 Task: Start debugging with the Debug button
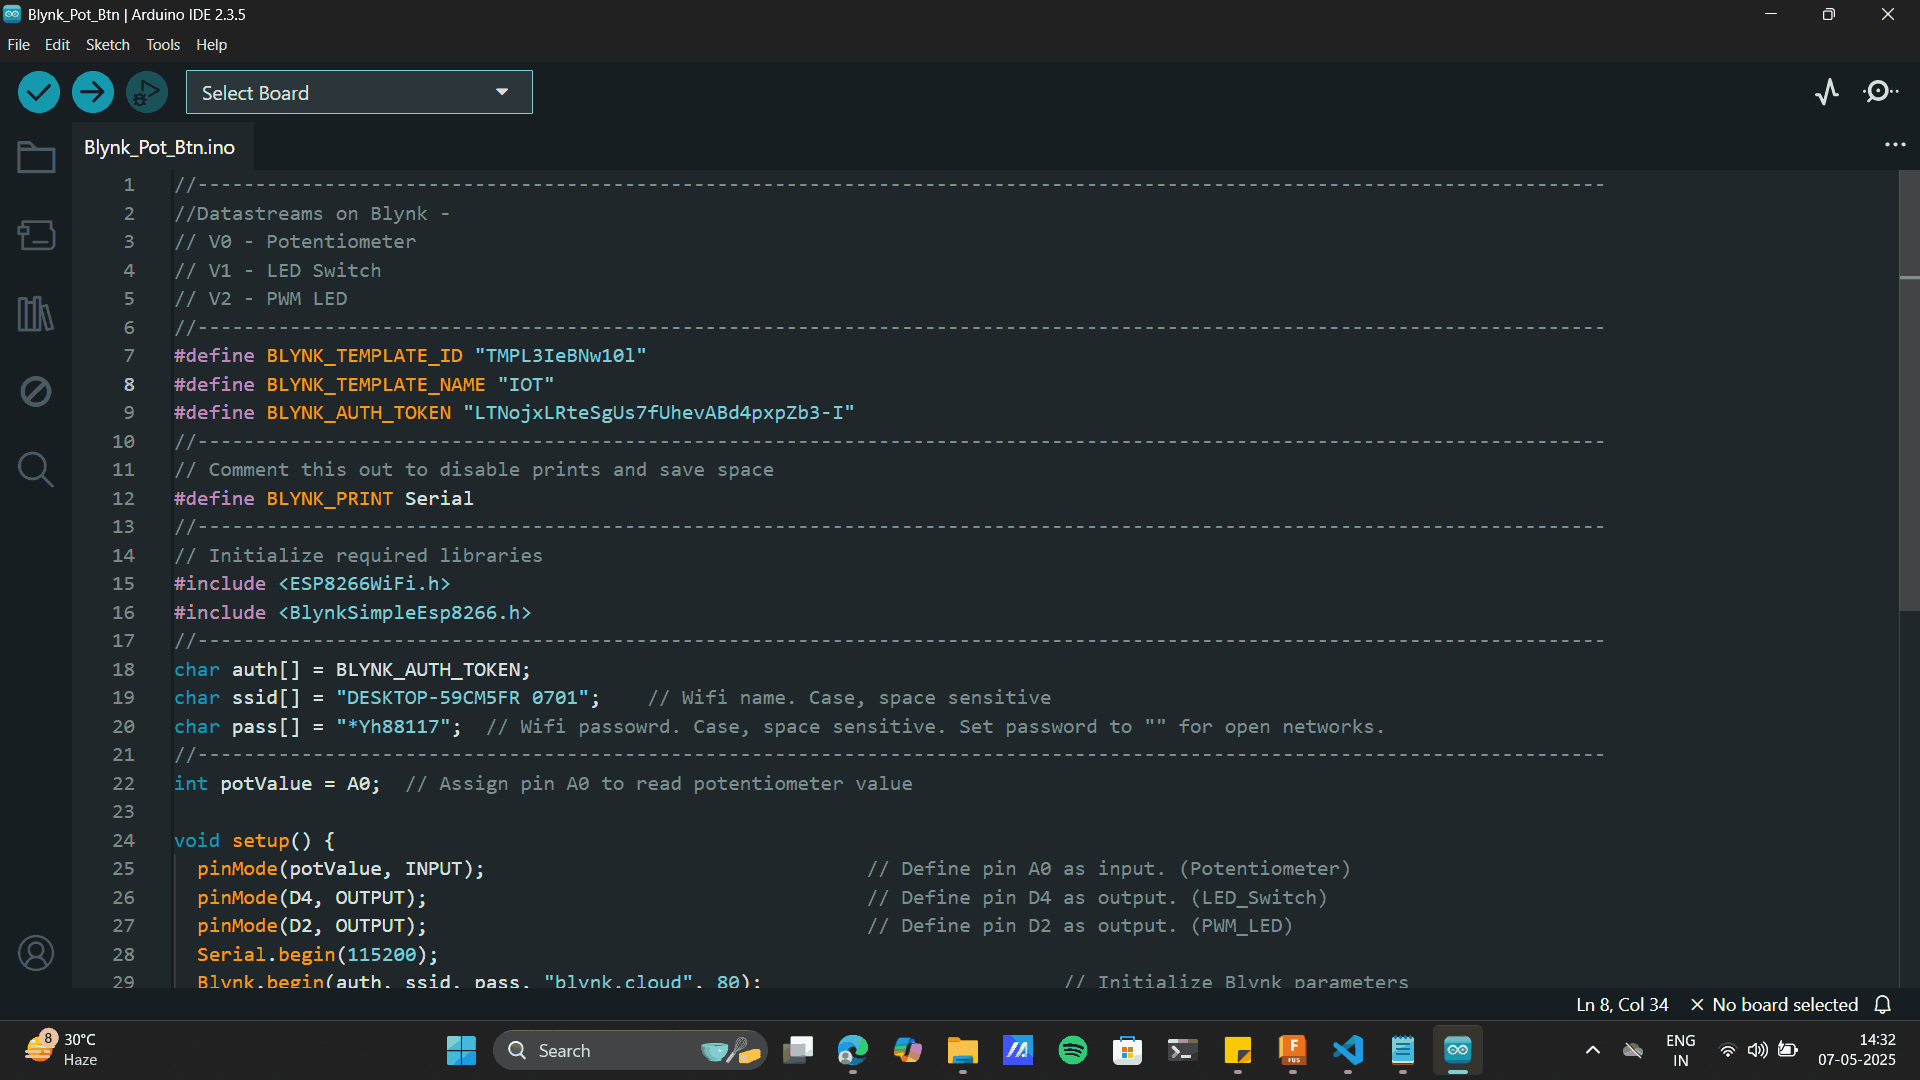coord(147,92)
